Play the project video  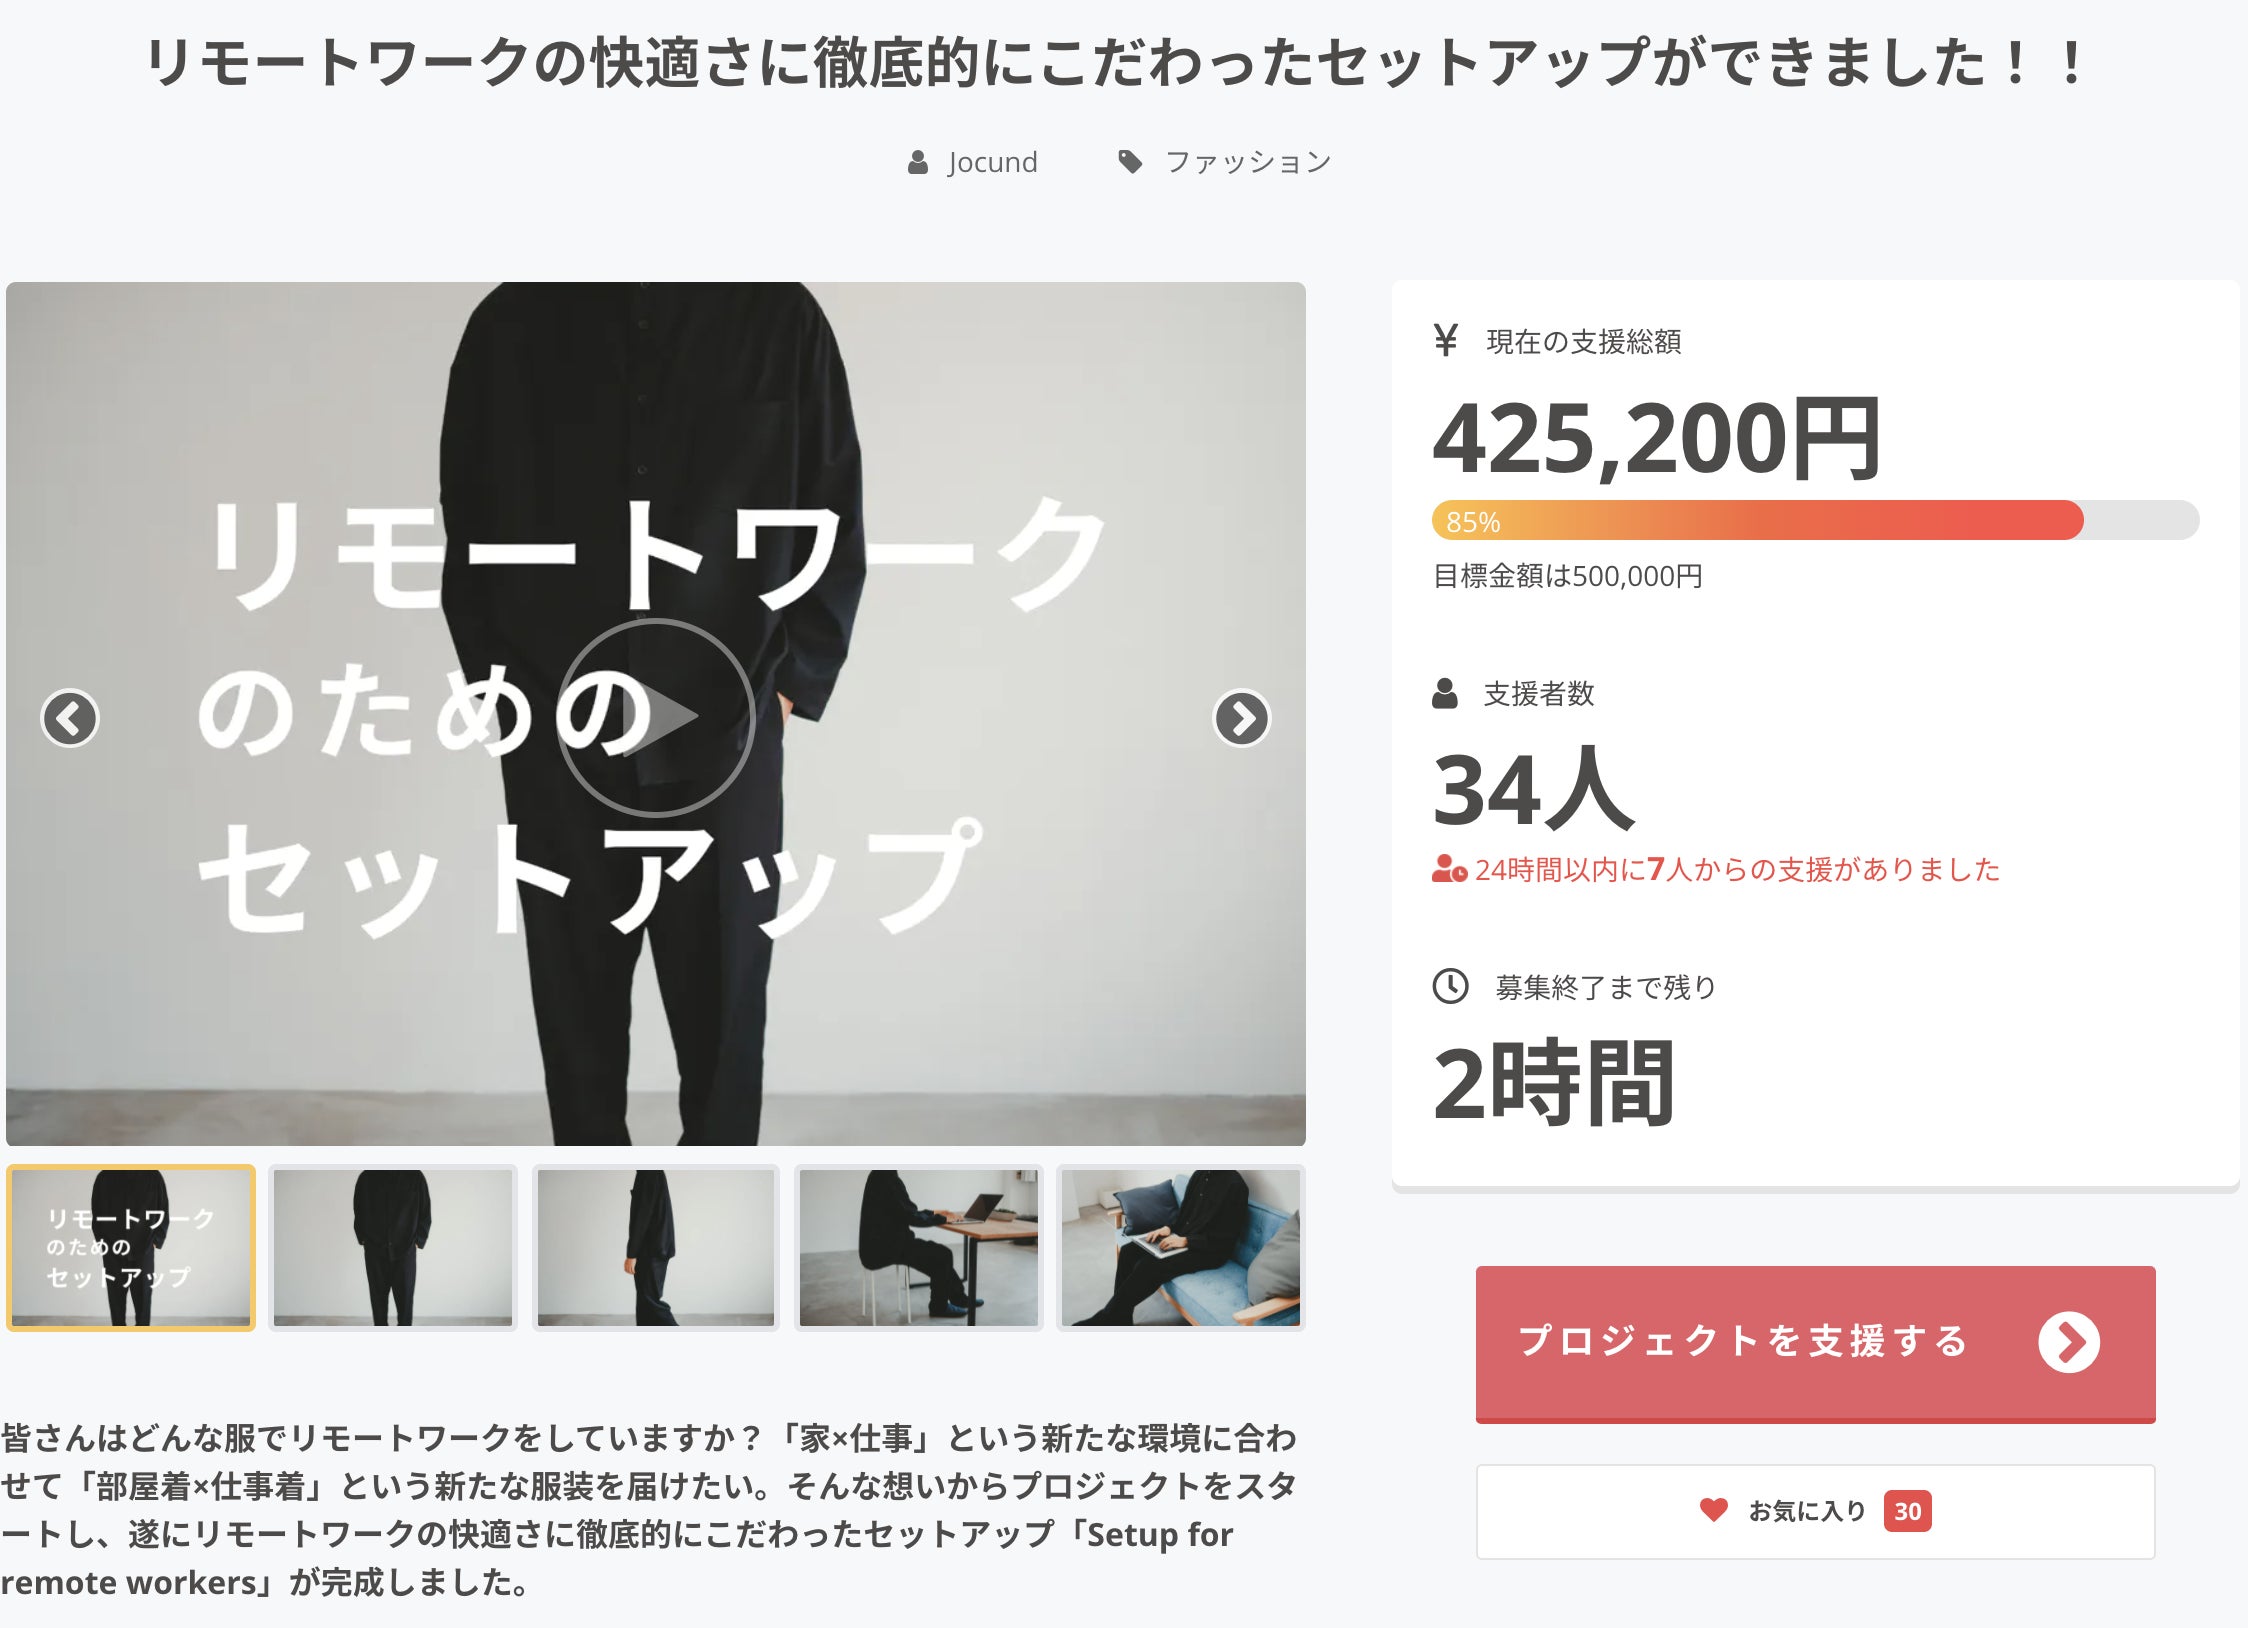655,716
